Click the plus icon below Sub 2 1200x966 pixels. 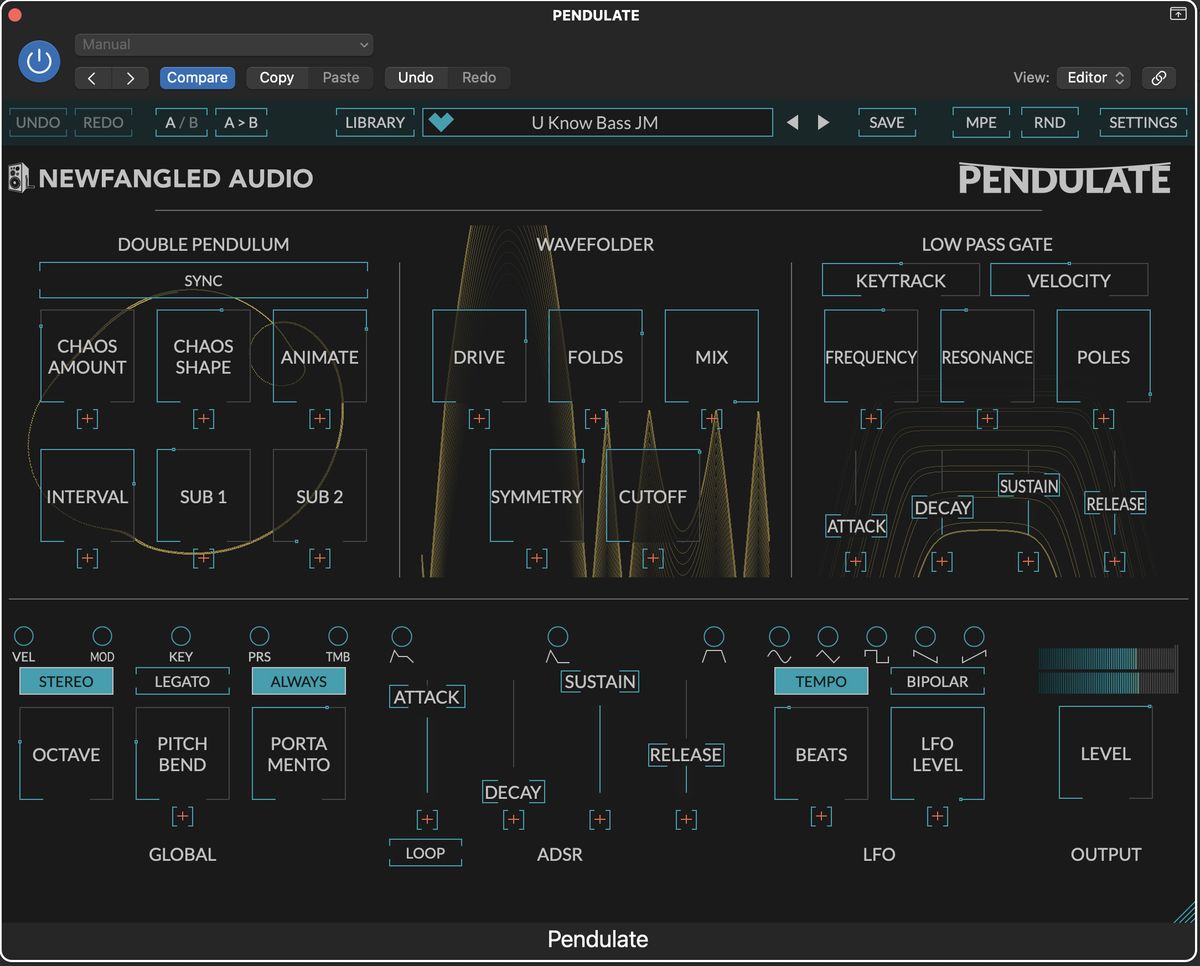[320, 558]
